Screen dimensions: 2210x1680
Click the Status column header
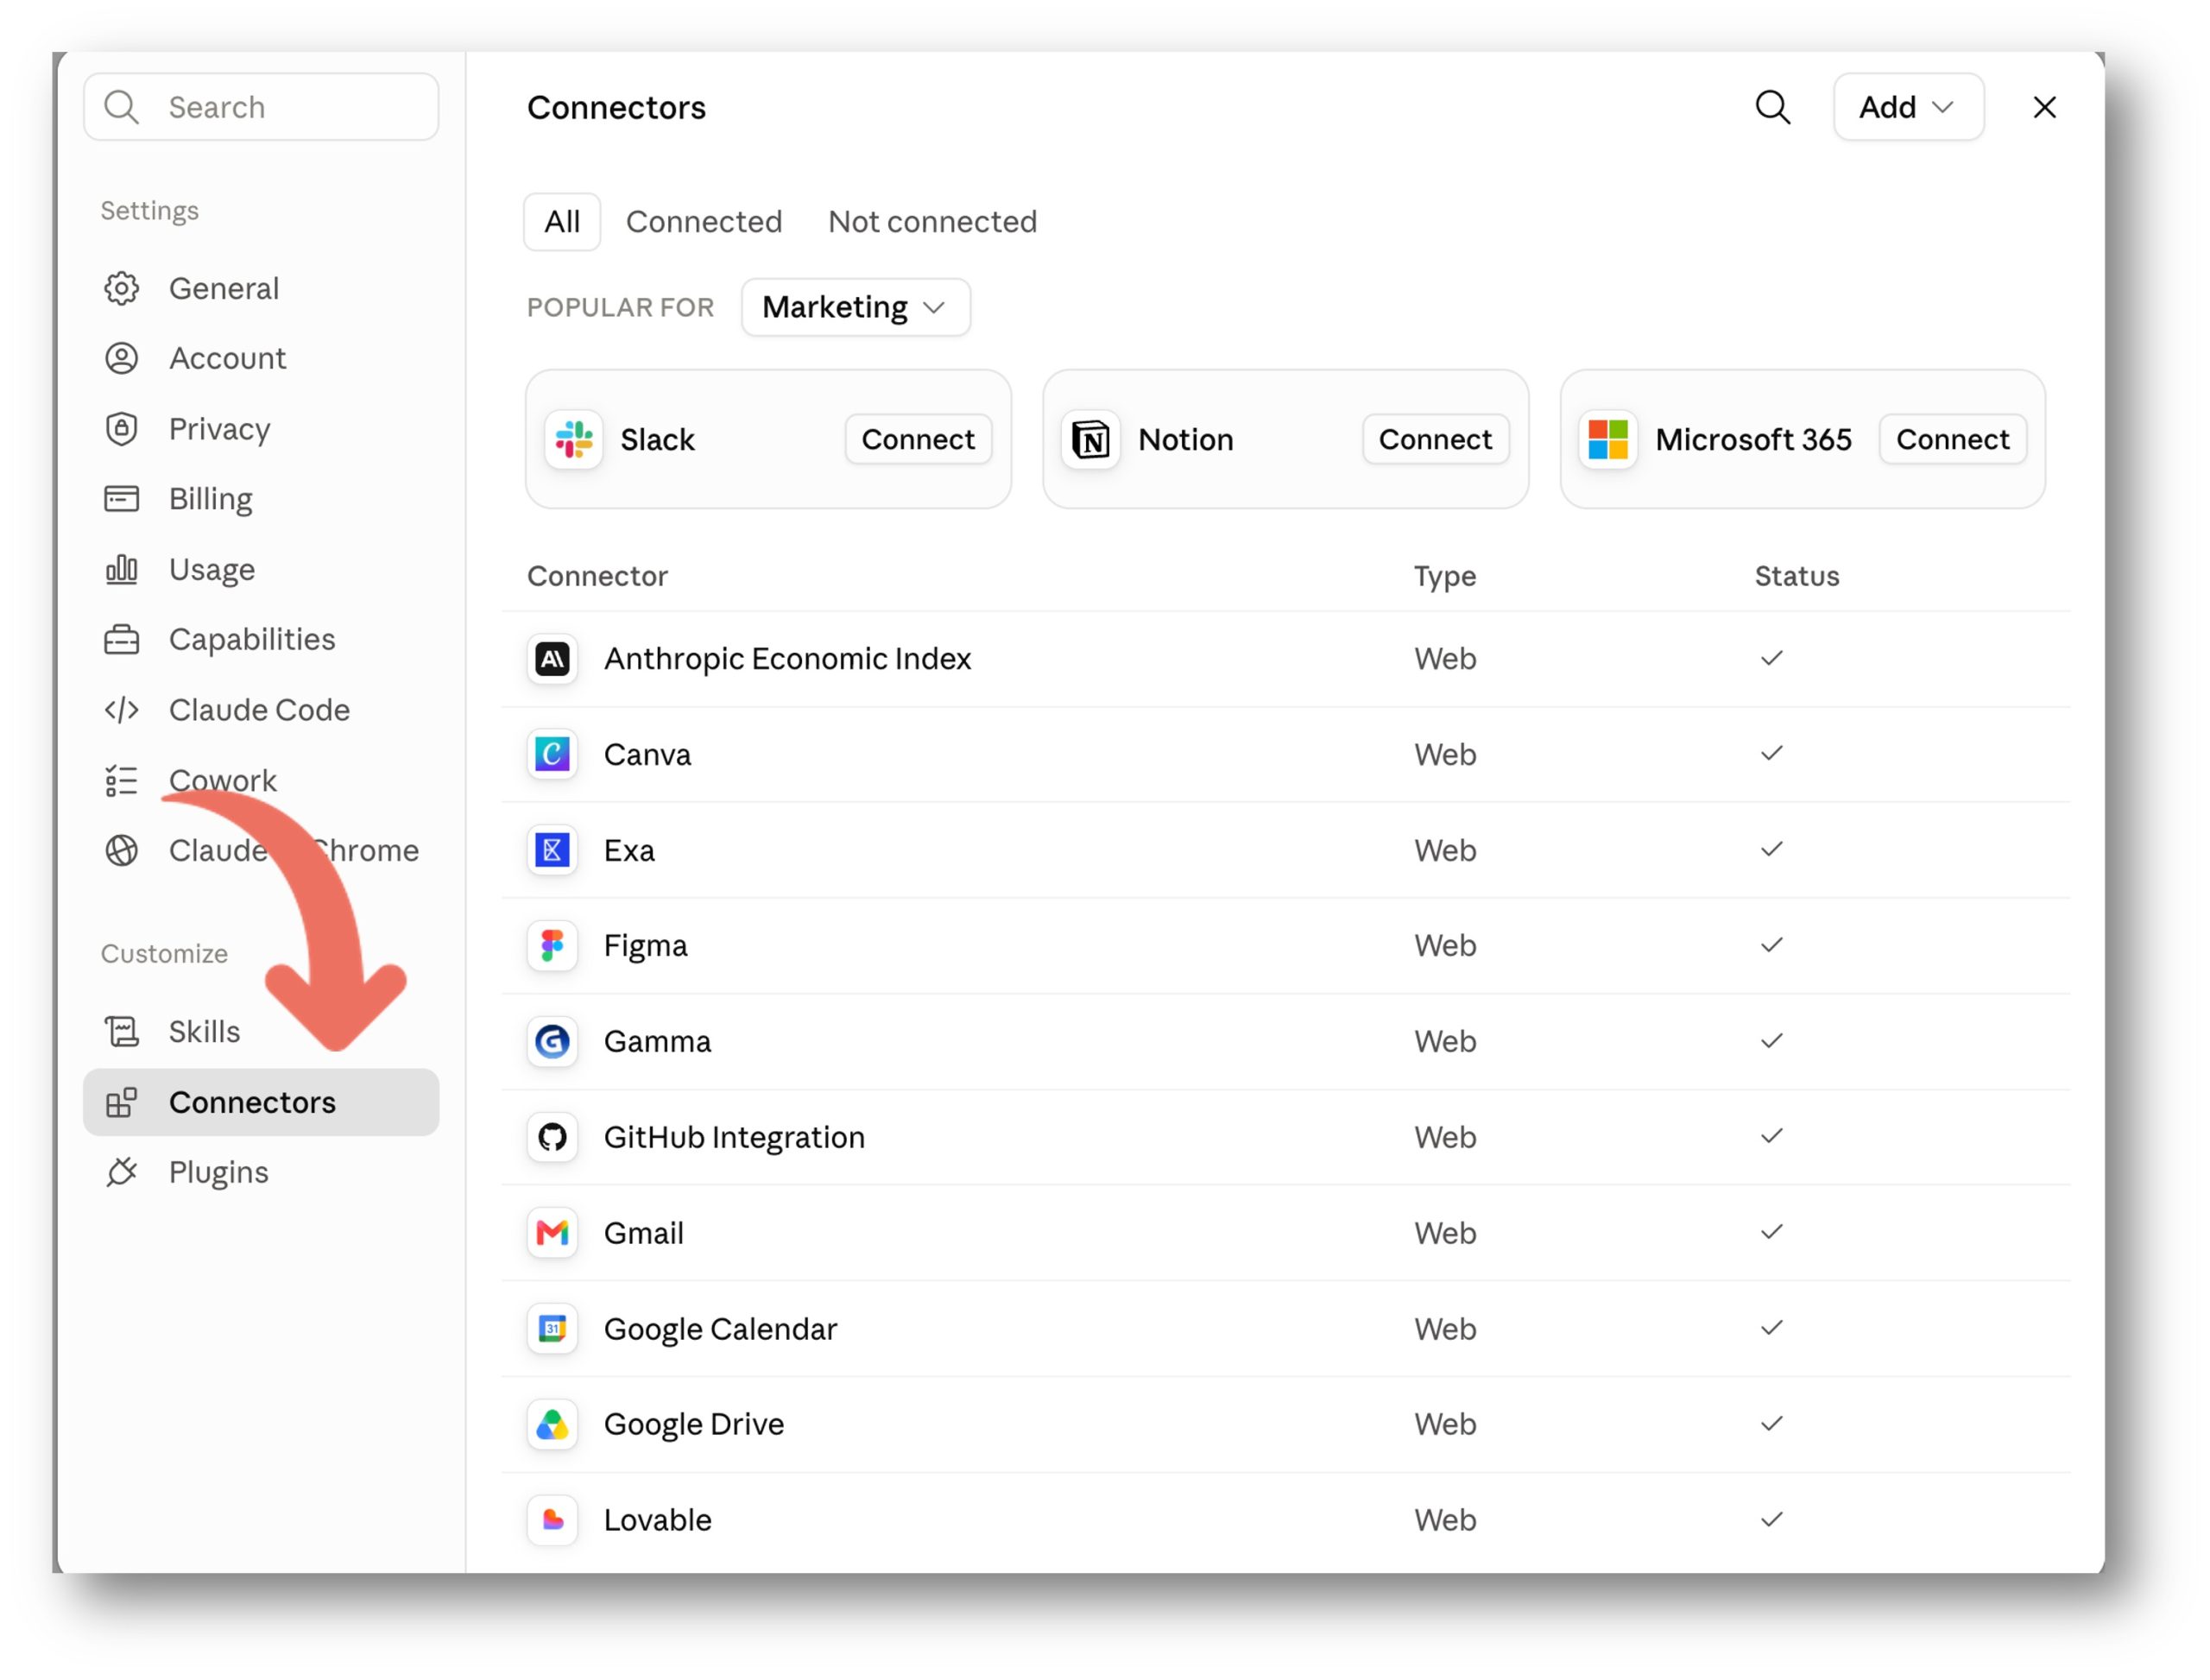[x=1796, y=576]
